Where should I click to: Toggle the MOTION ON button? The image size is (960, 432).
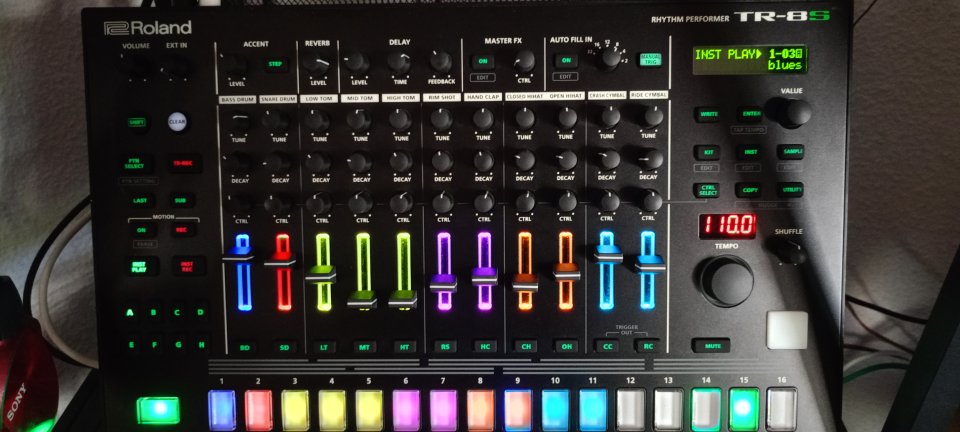[x=141, y=229]
